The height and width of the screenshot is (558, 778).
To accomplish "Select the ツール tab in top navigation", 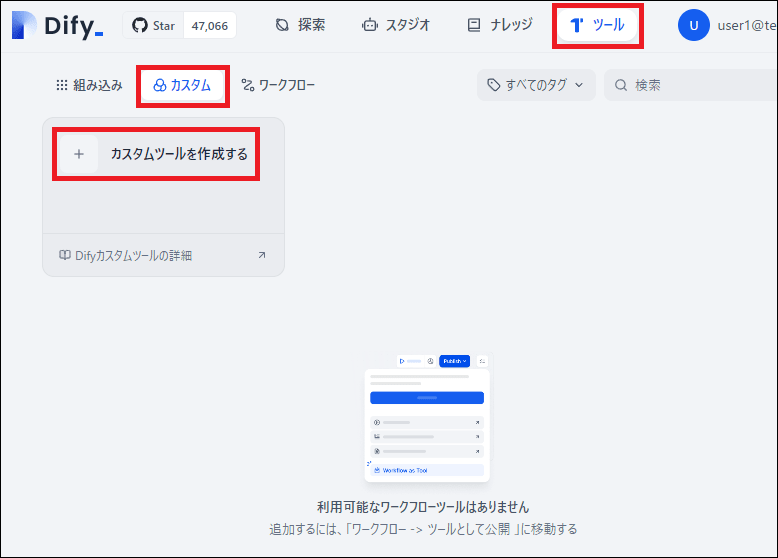I will point(597,25).
